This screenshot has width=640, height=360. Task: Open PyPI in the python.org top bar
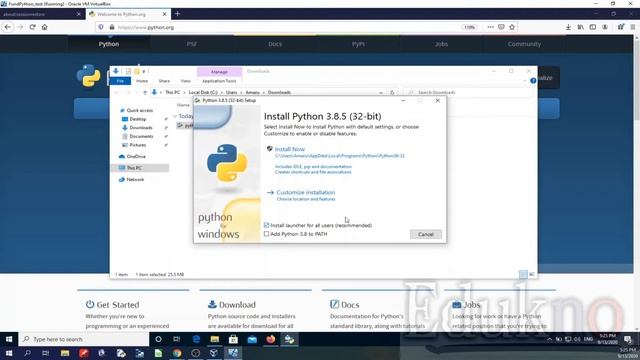point(358,44)
